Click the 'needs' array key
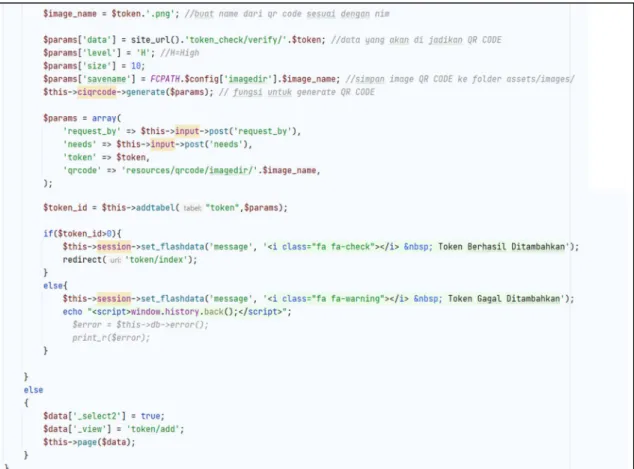 pos(80,144)
